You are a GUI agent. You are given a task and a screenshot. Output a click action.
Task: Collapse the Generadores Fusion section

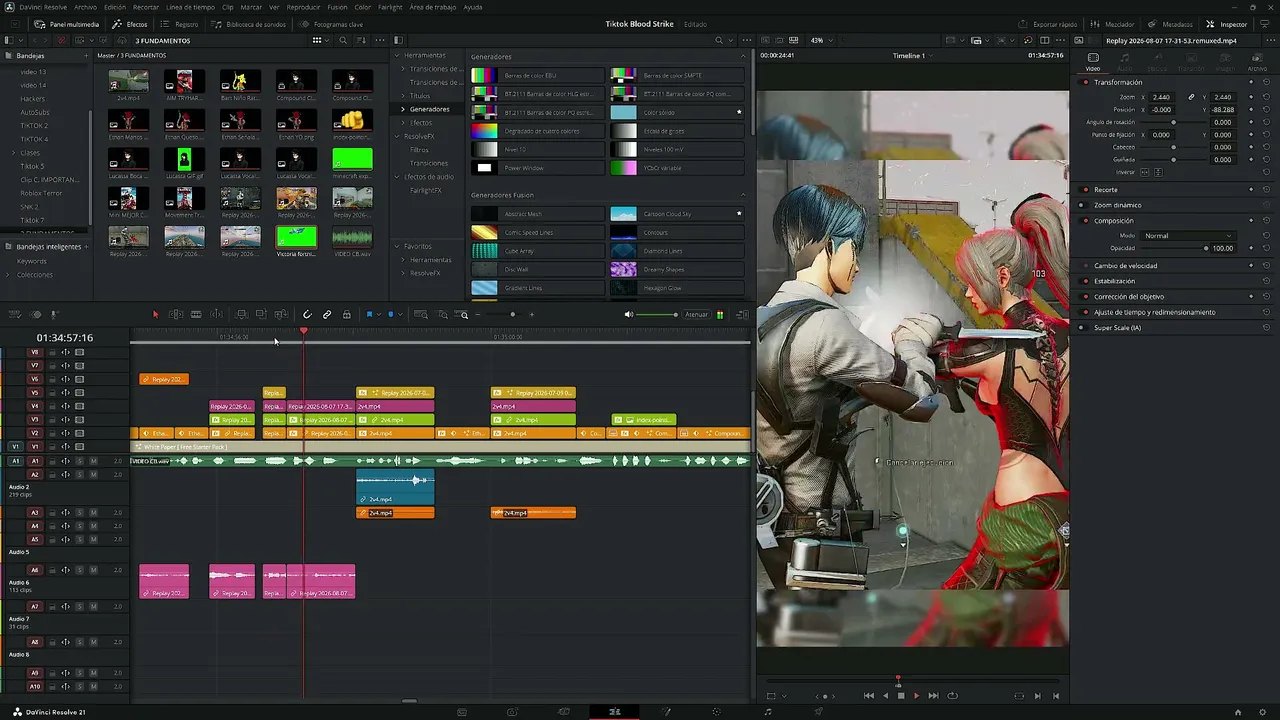pos(743,195)
